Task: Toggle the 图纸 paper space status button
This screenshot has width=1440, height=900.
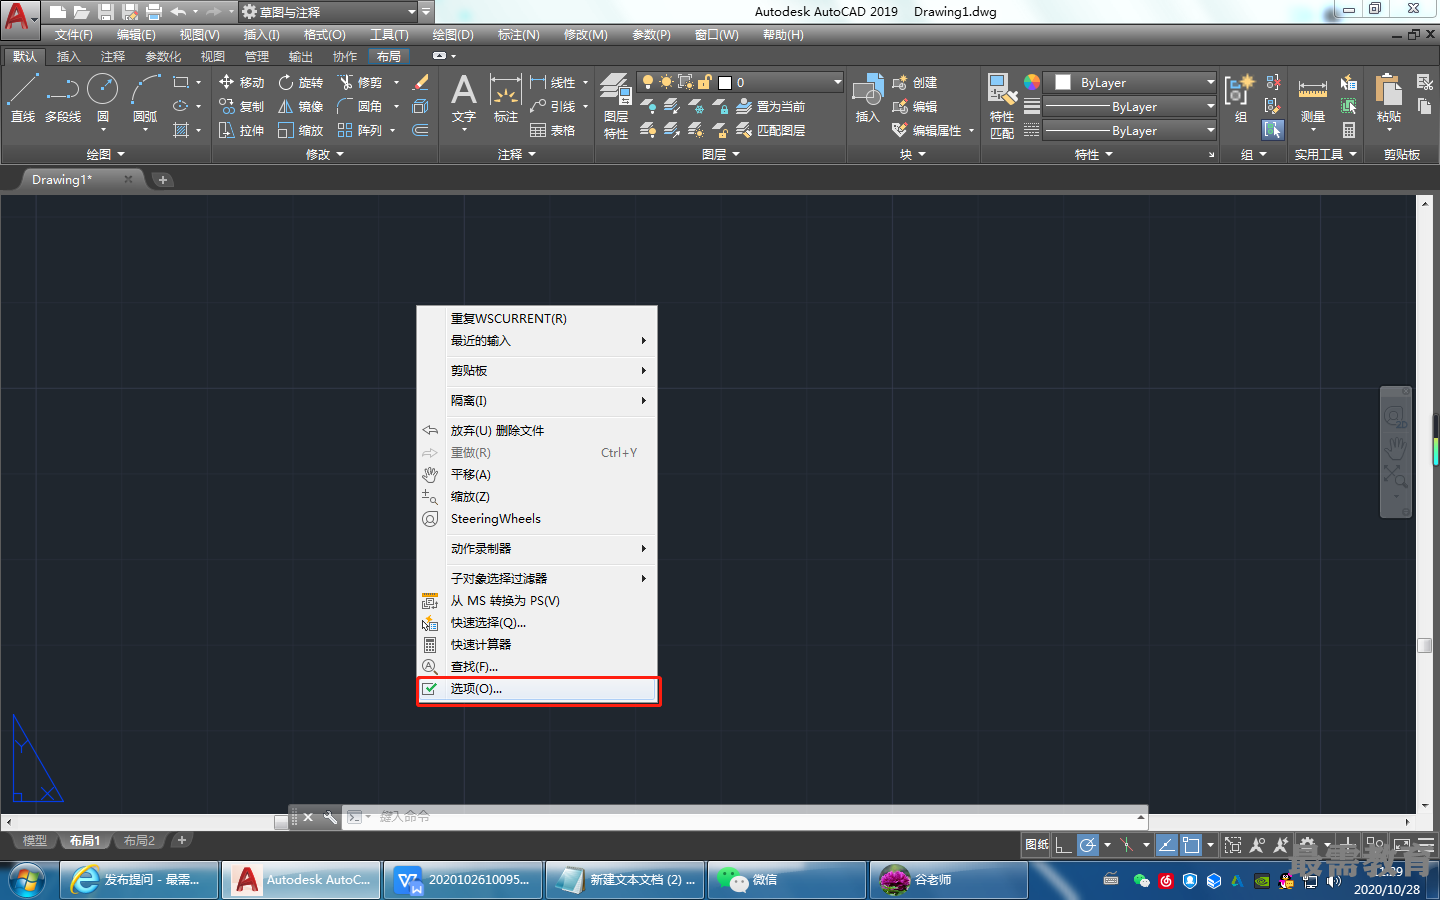Action: pyautogui.click(x=1037, y=845)
